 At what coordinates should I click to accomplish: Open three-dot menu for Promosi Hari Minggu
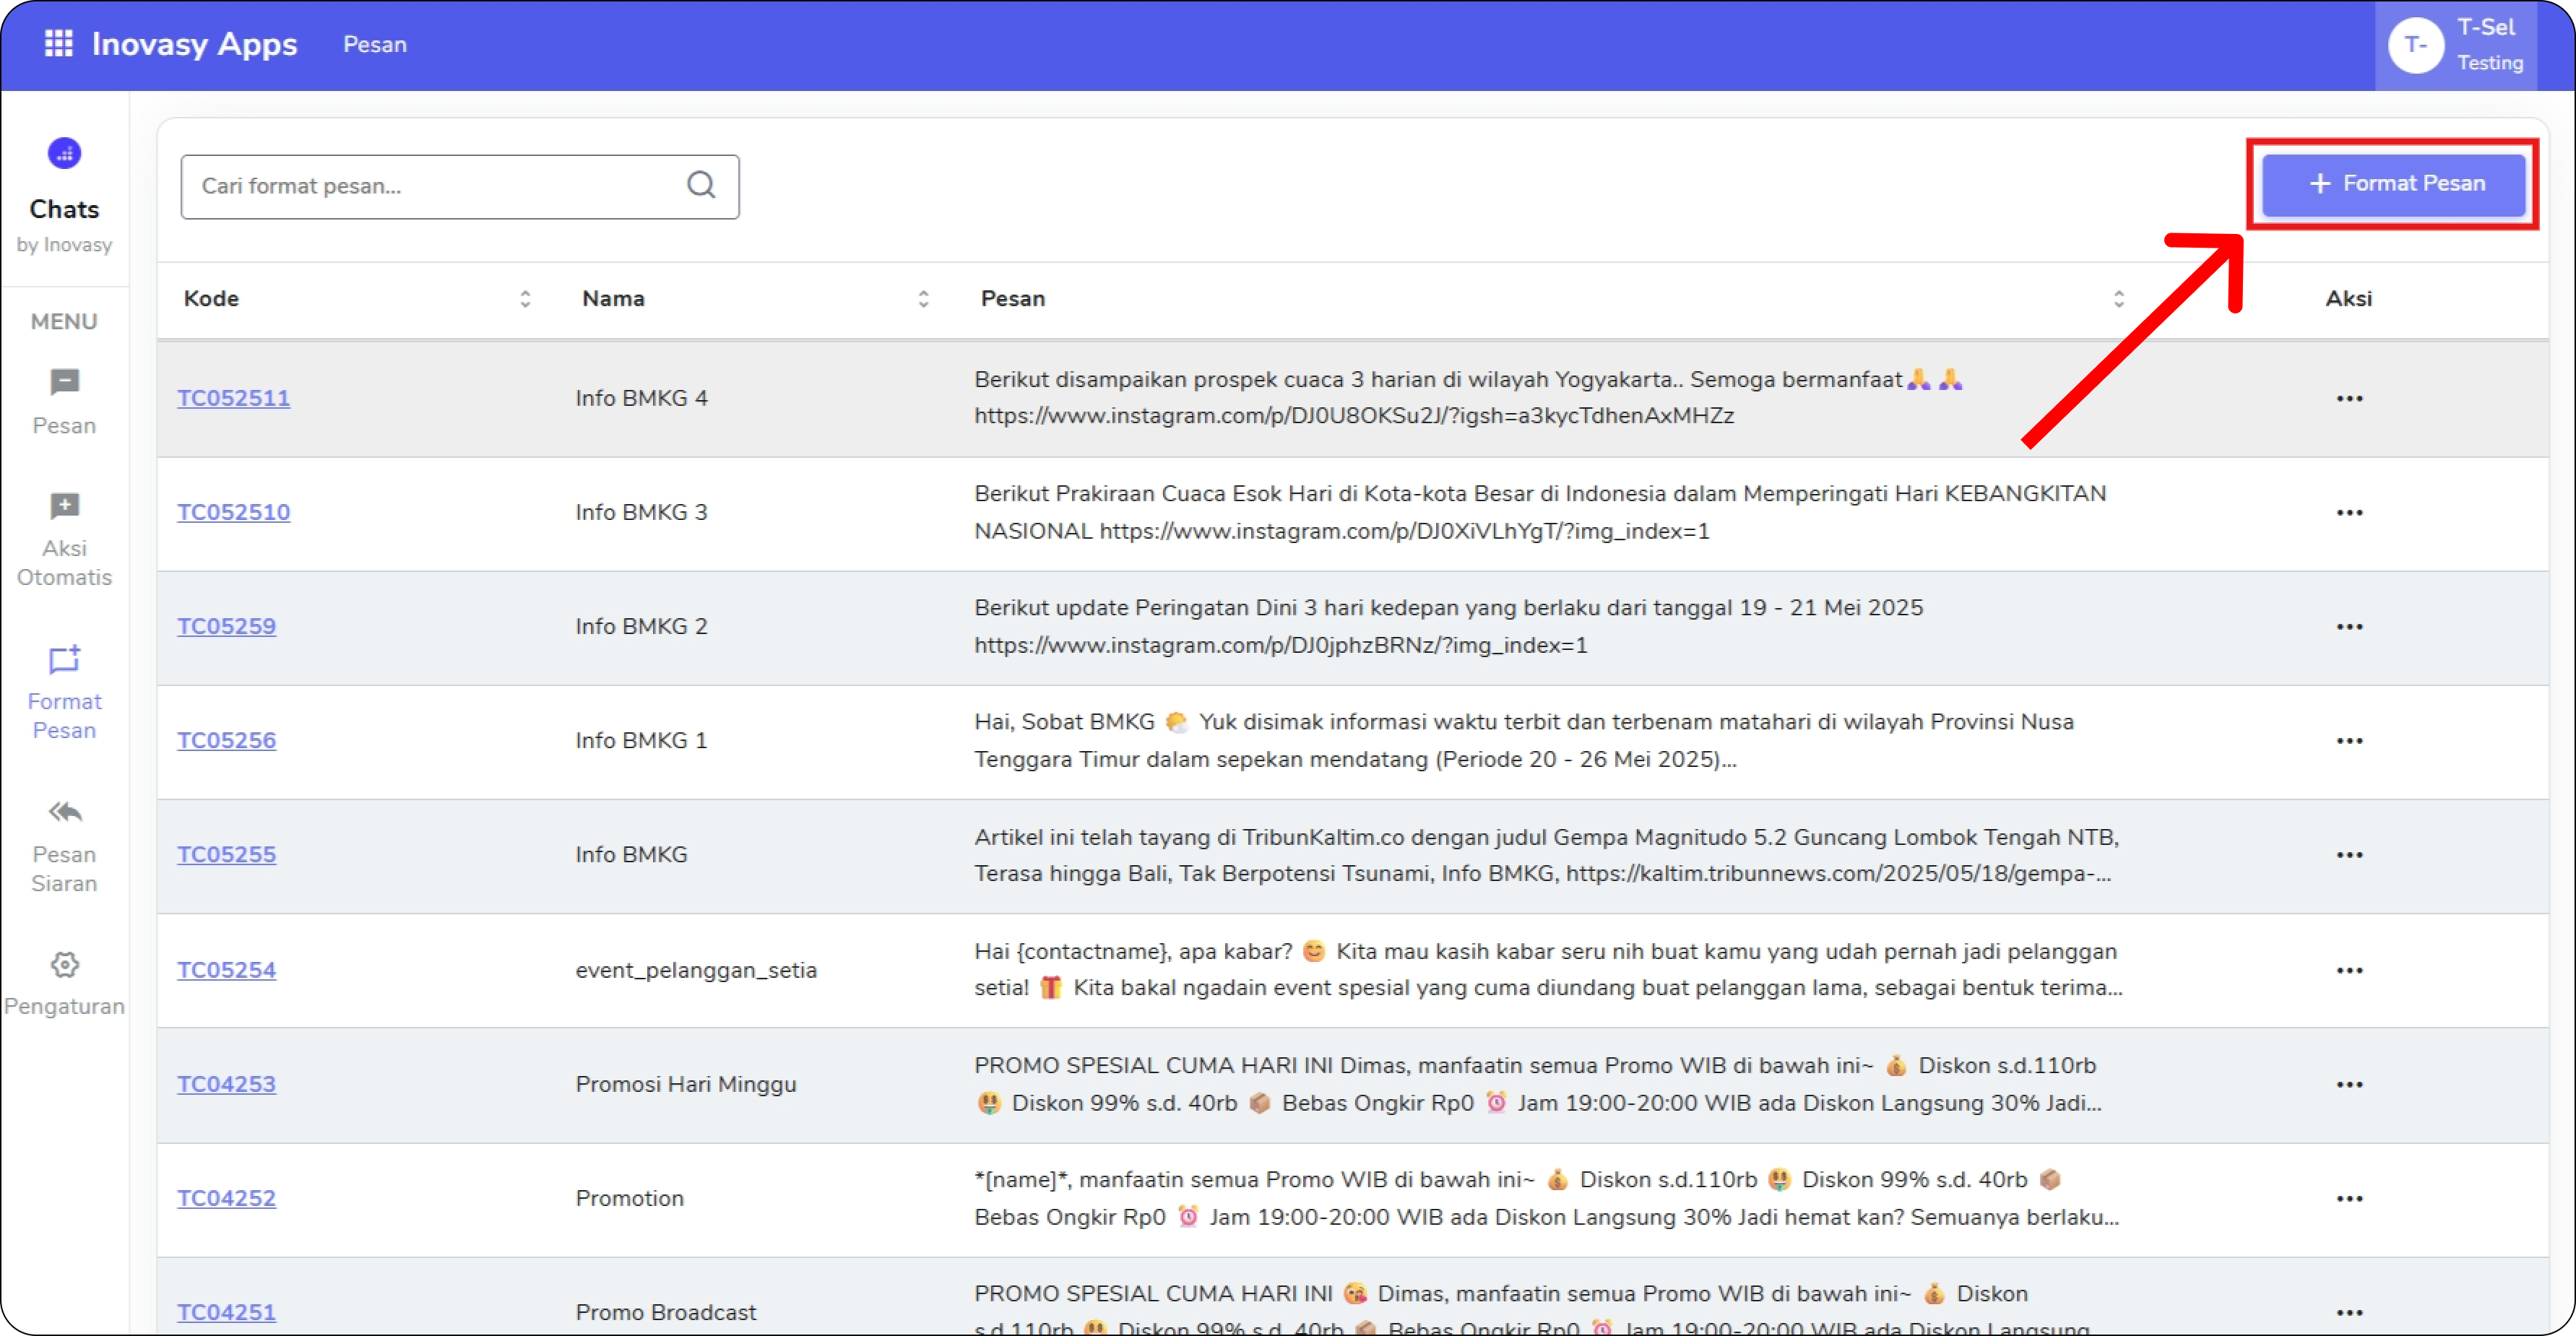coord(2349,1085)
